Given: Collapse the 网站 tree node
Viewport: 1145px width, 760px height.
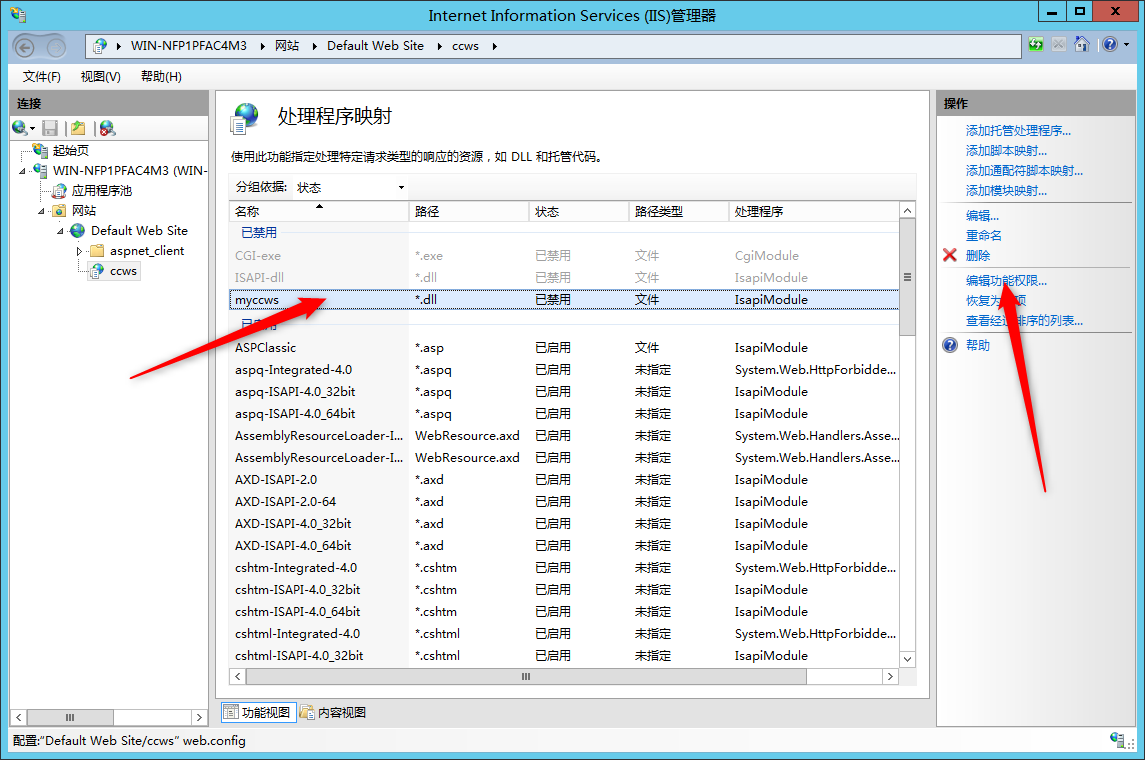Looking at the screenshot, I should point(42,211).
